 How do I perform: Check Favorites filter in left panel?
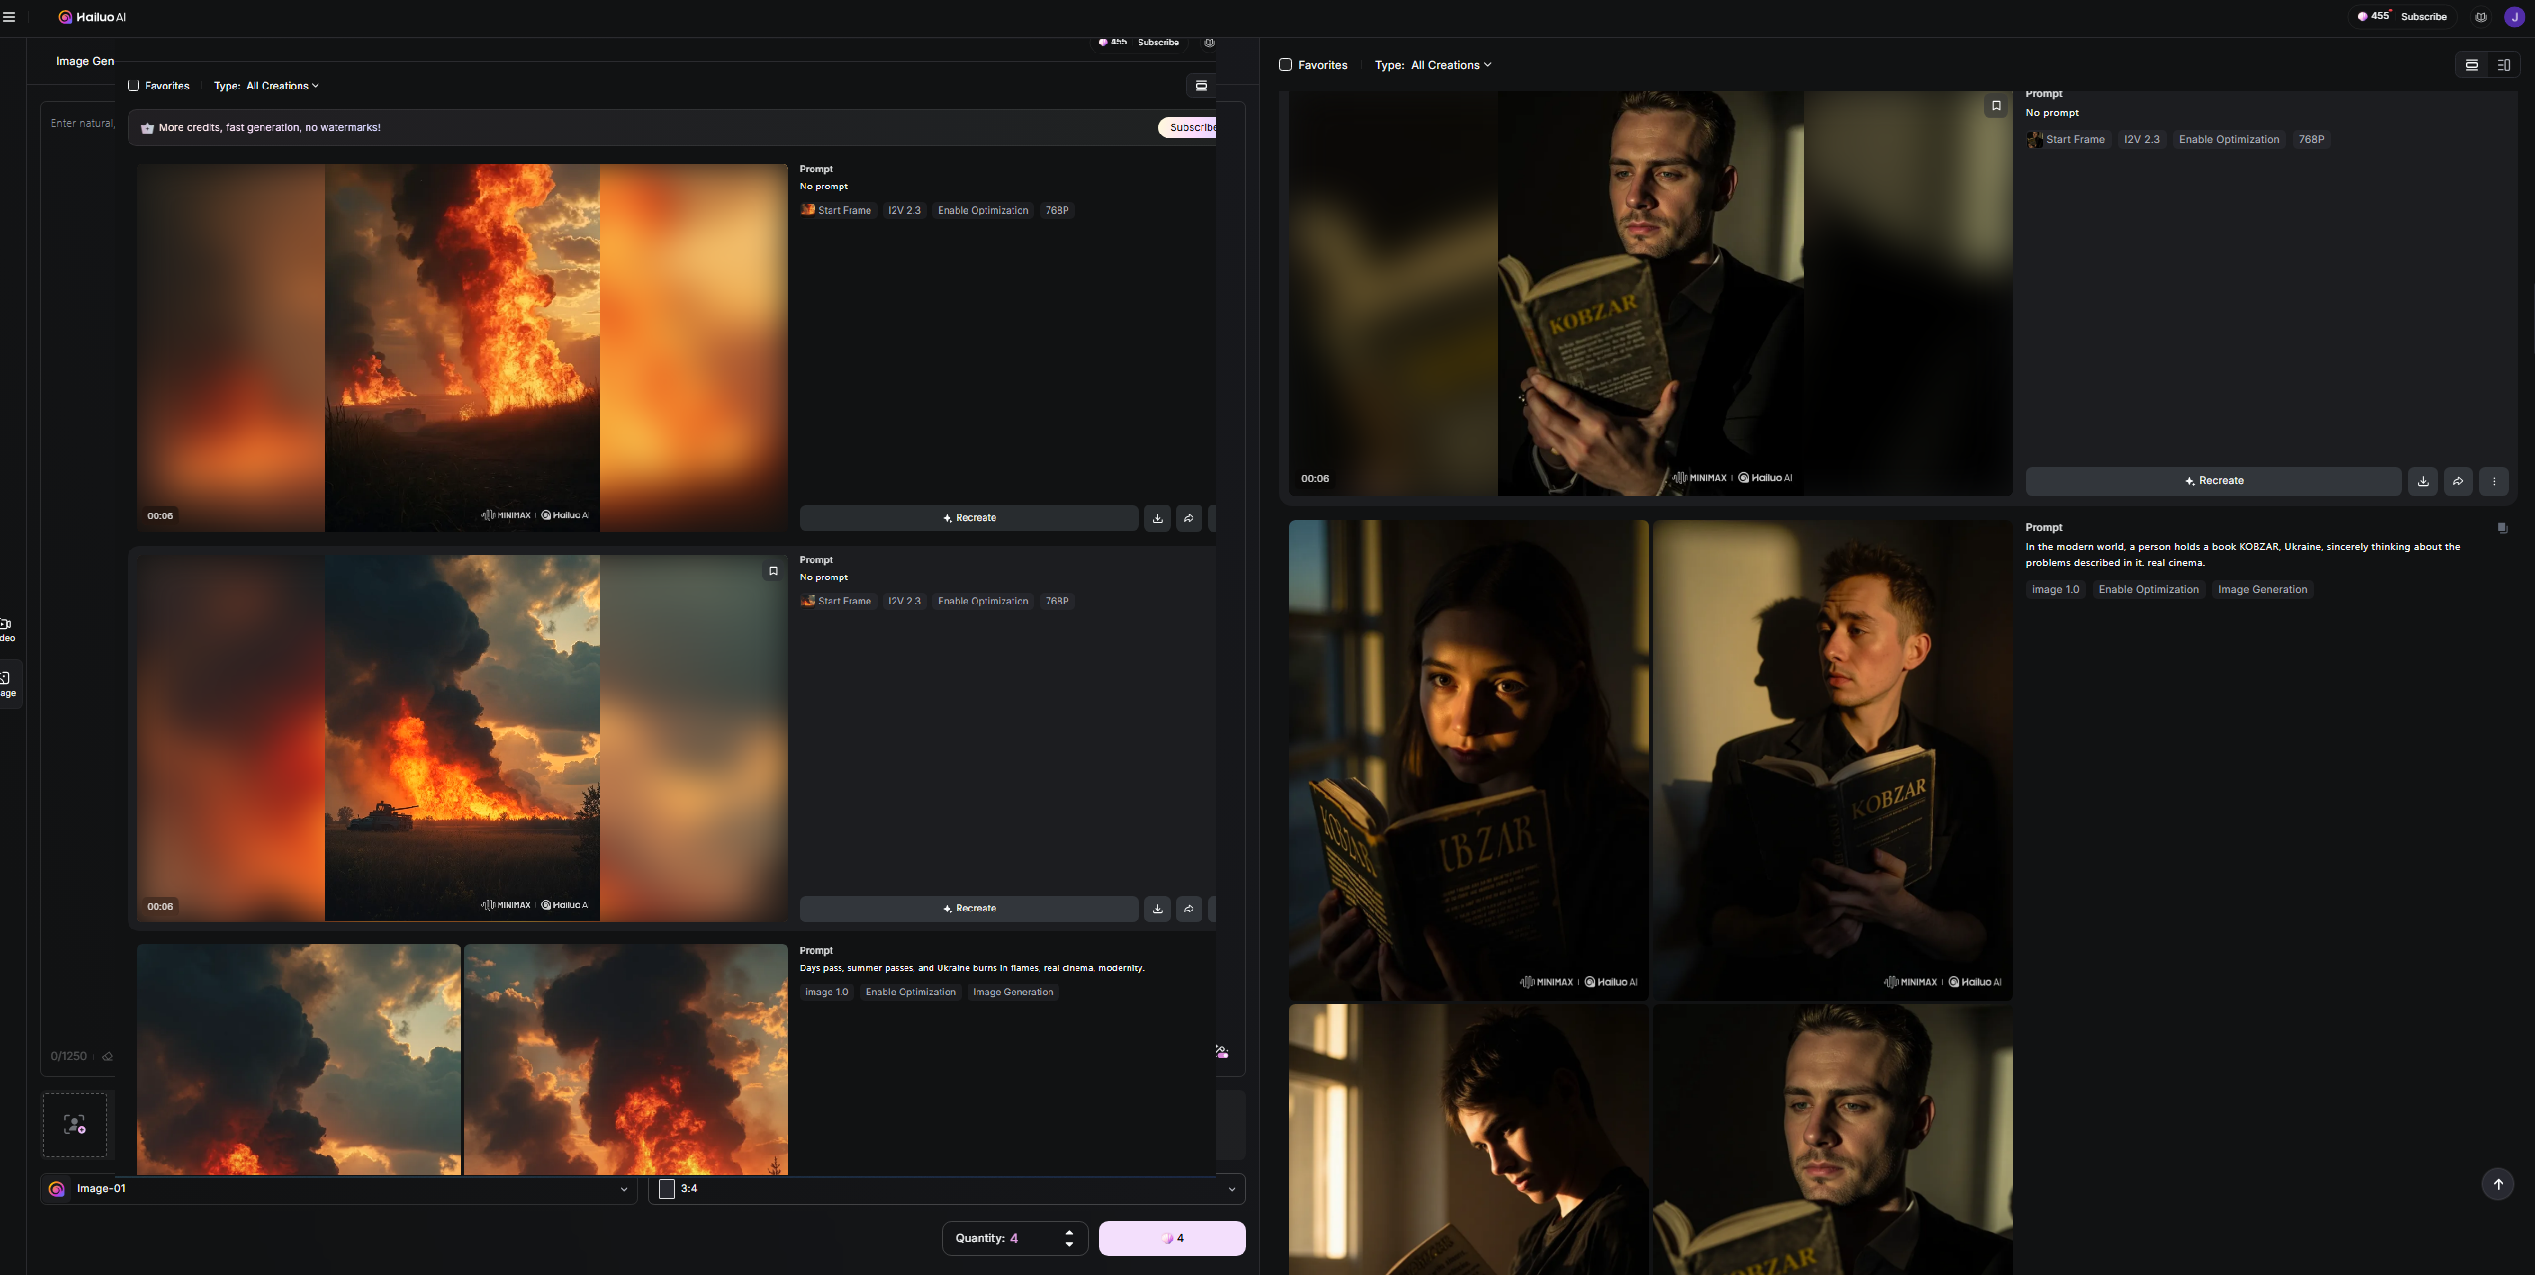pyautogui.click(x=134, y=86)
